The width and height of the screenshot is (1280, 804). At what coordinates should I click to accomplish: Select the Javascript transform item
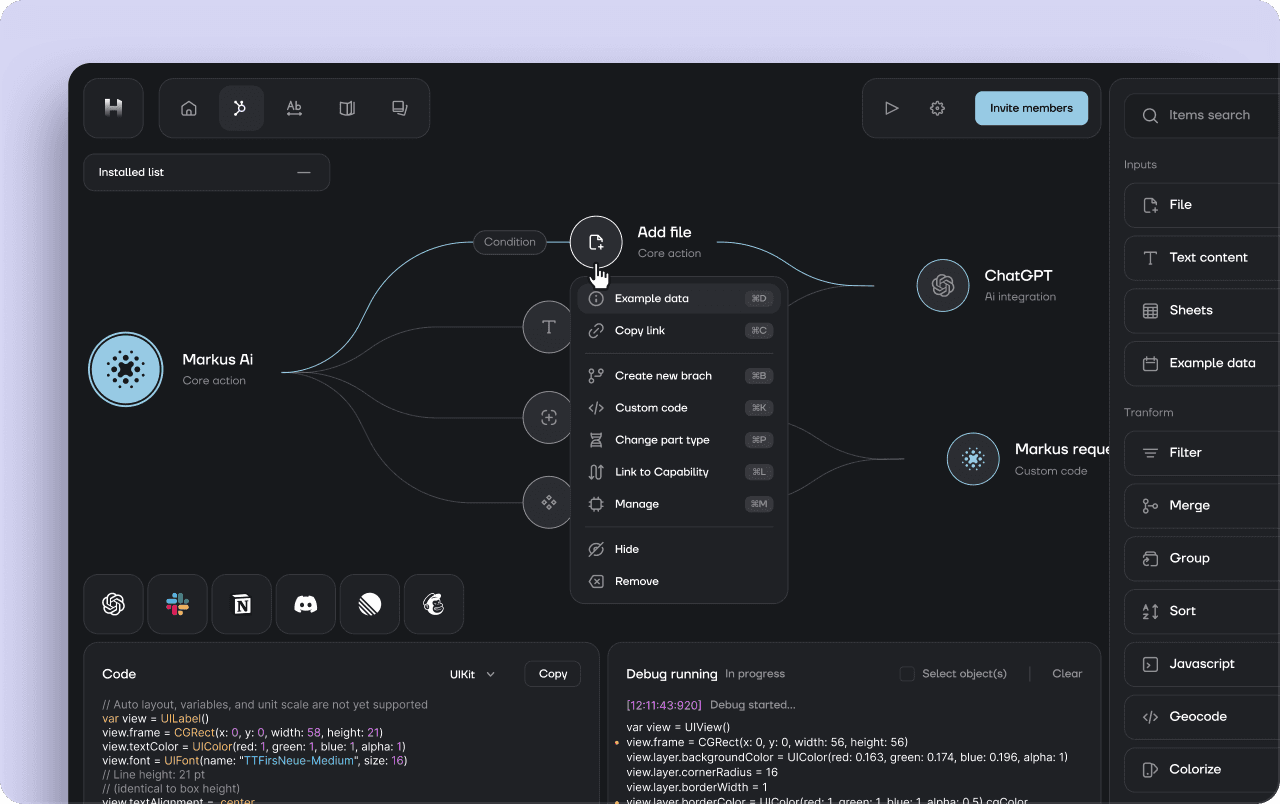(x=1202, y=664)
